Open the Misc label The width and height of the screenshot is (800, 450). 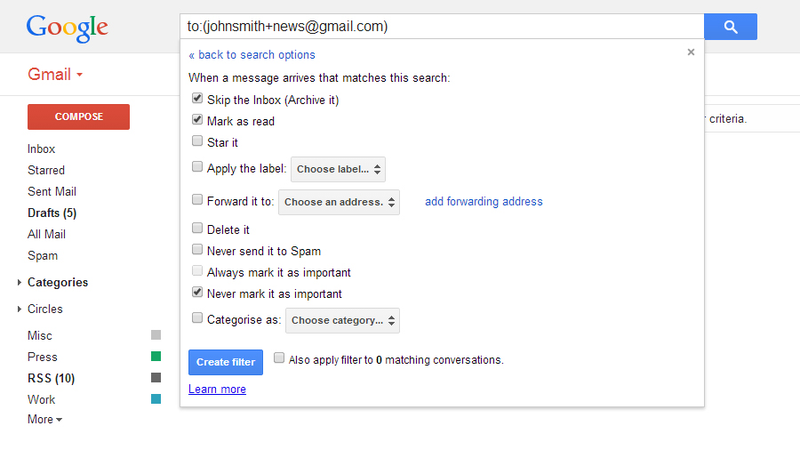[40, 336]
